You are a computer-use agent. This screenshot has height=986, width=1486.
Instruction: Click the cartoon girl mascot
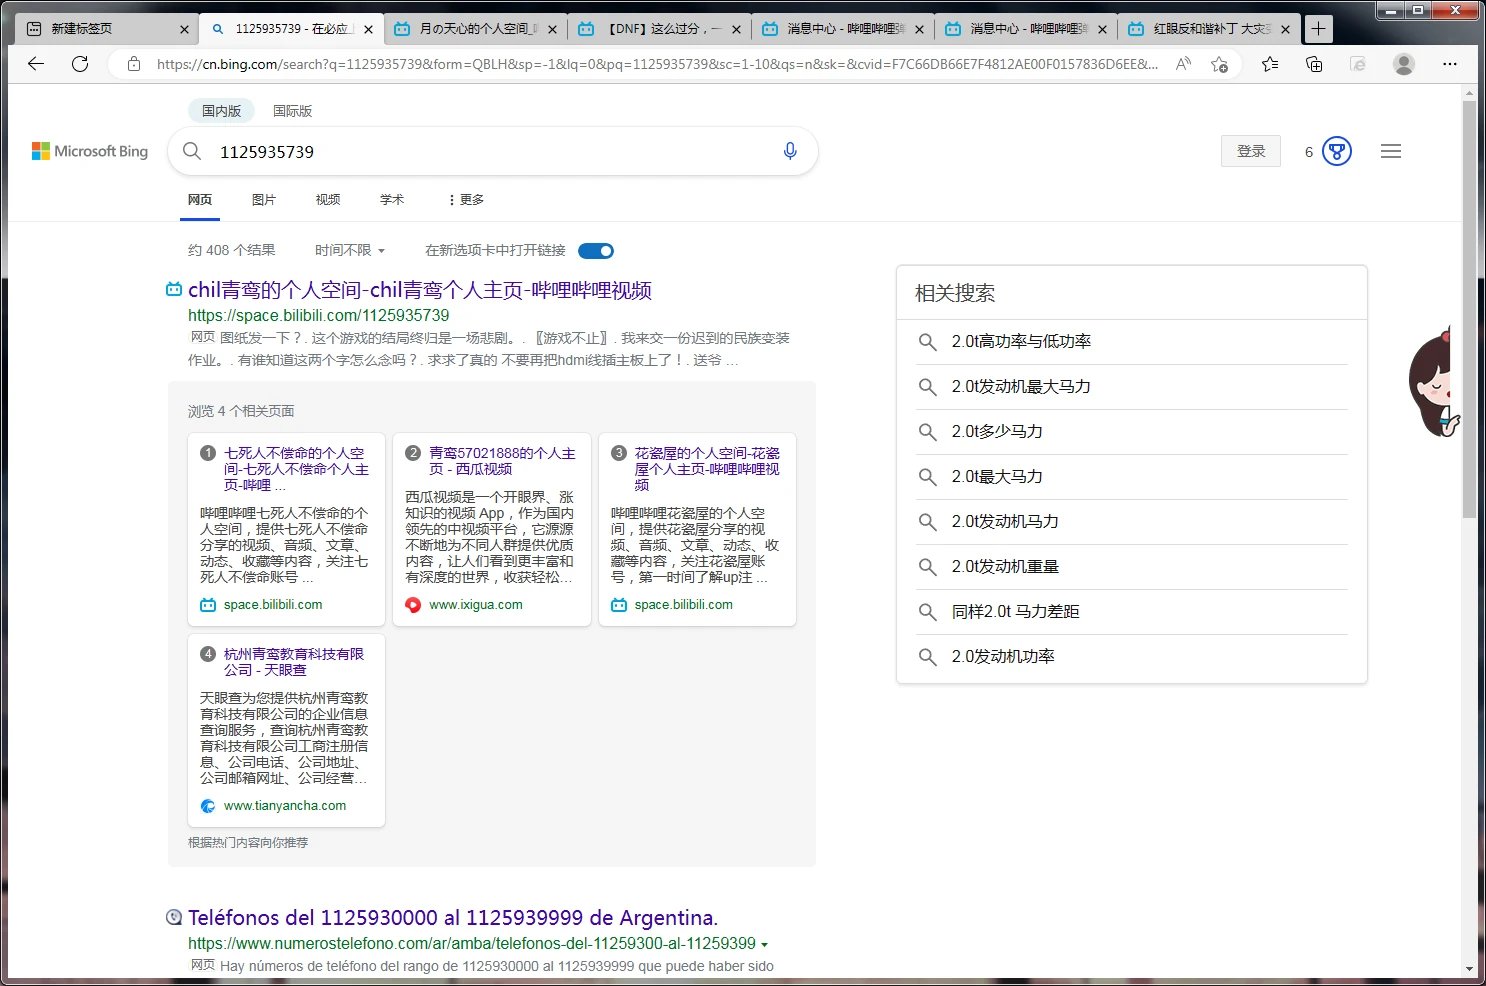[1434, 383]
